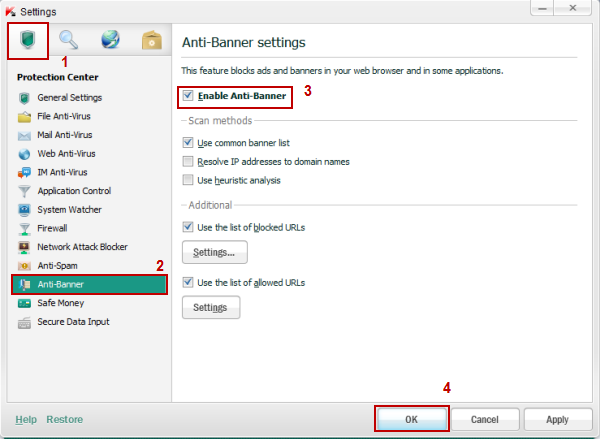Click the IM Anti-Virus chat icon
The width and height of the screenshot is (600, 439).
24,173
